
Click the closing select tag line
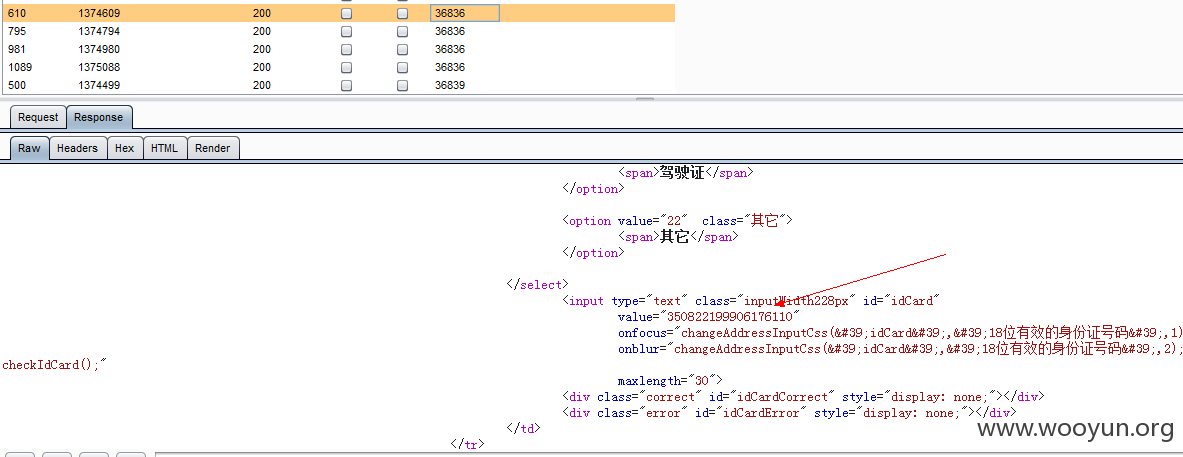tap(539, 284)
